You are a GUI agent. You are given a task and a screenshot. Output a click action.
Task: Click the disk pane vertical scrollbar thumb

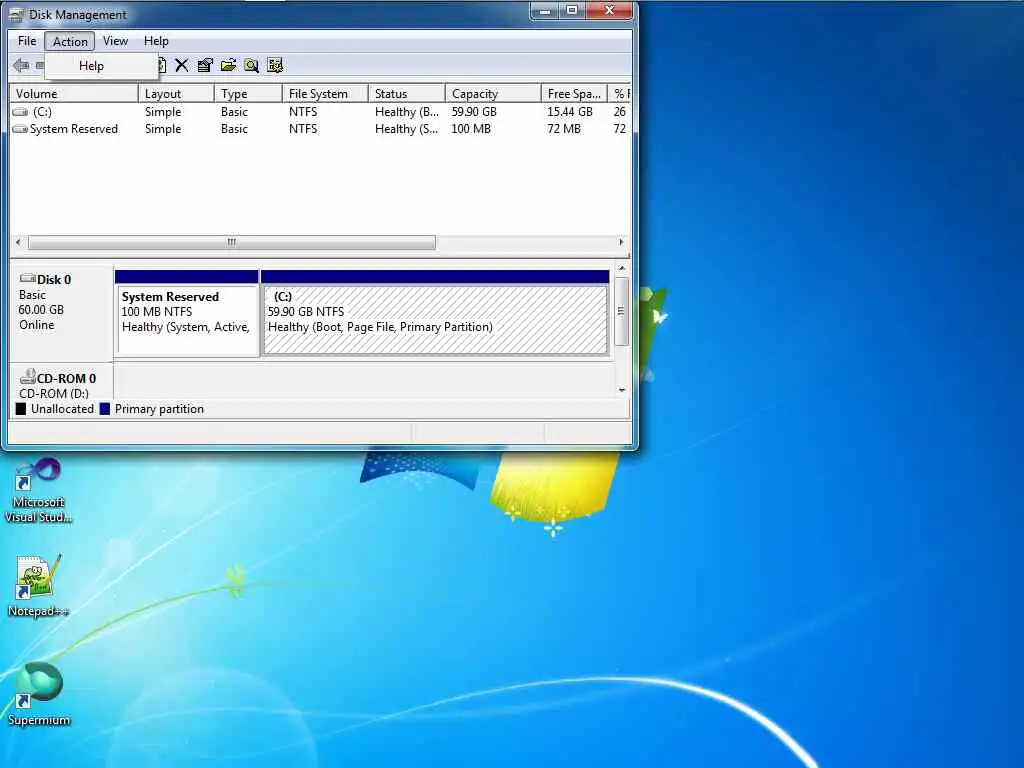622,311
